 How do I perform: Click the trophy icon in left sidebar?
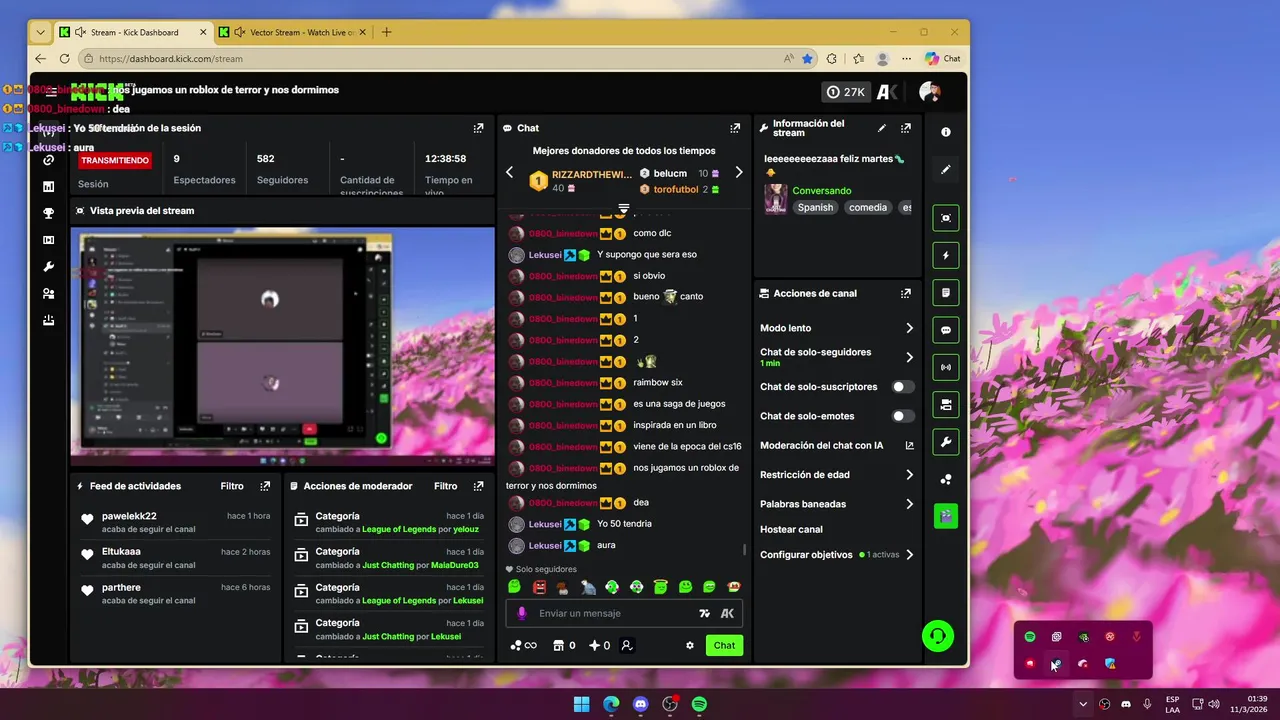click(48, 213)
